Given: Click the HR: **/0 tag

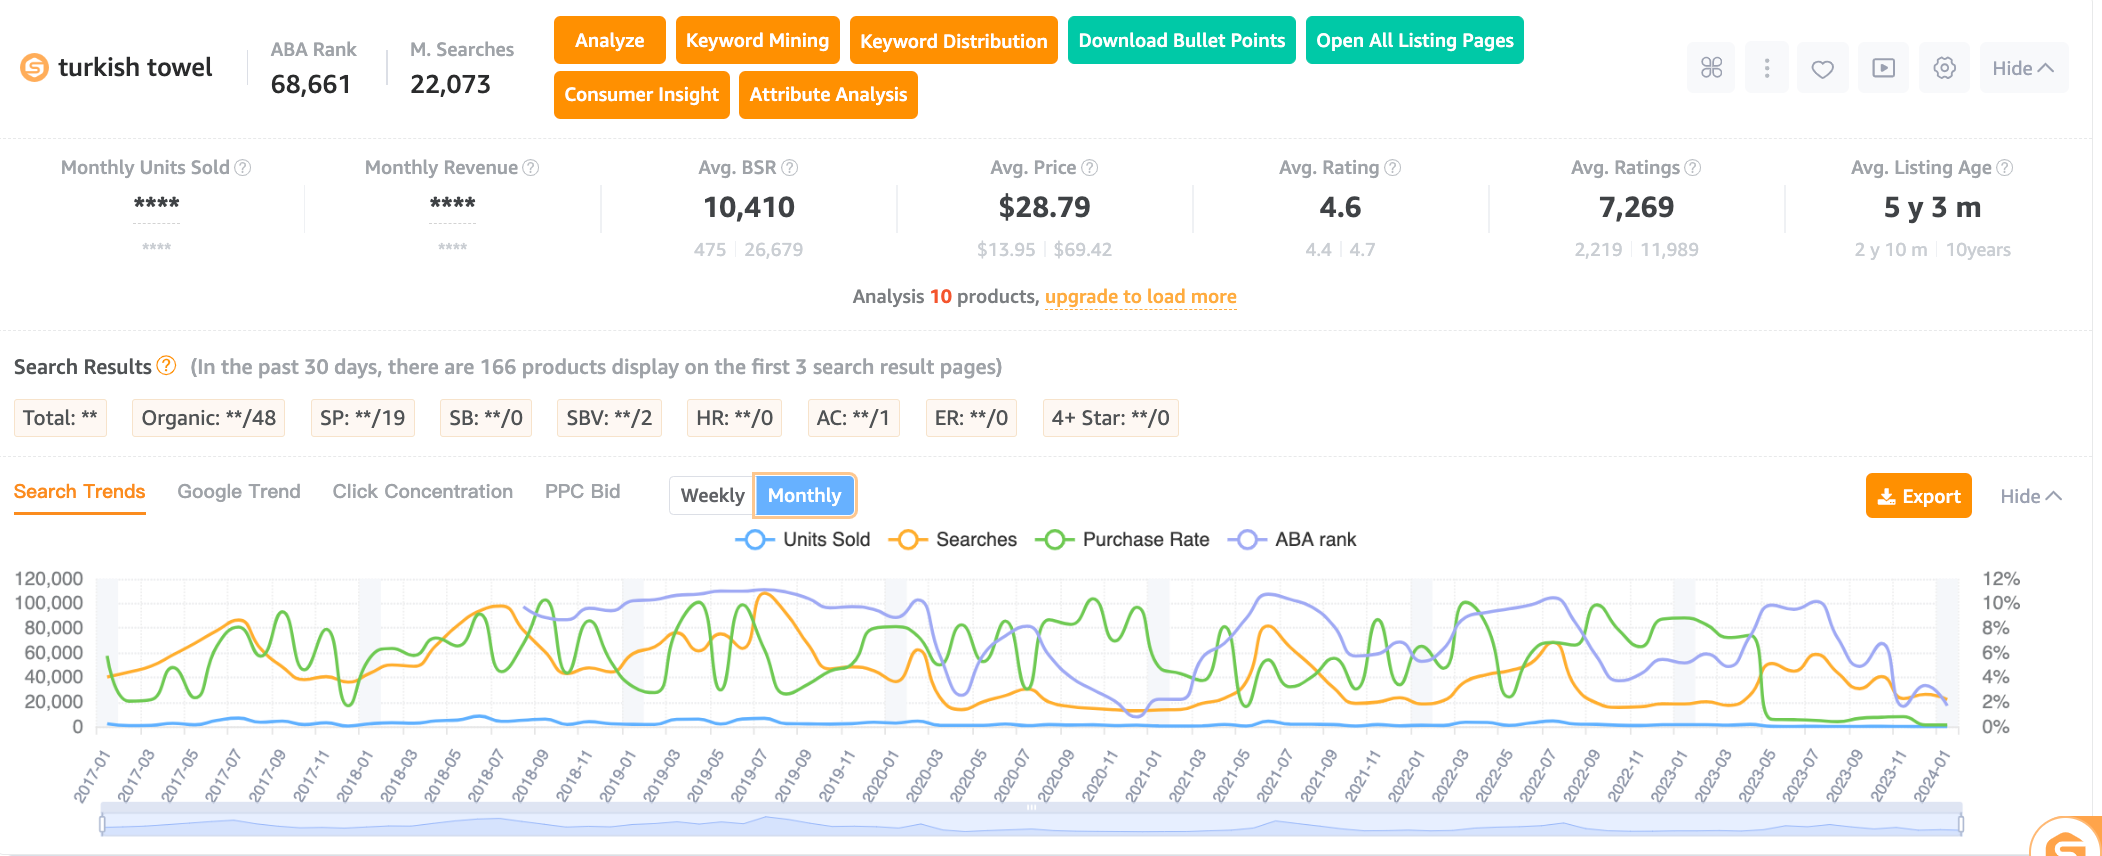Looking at the screenshot, I should coord(735,417).
